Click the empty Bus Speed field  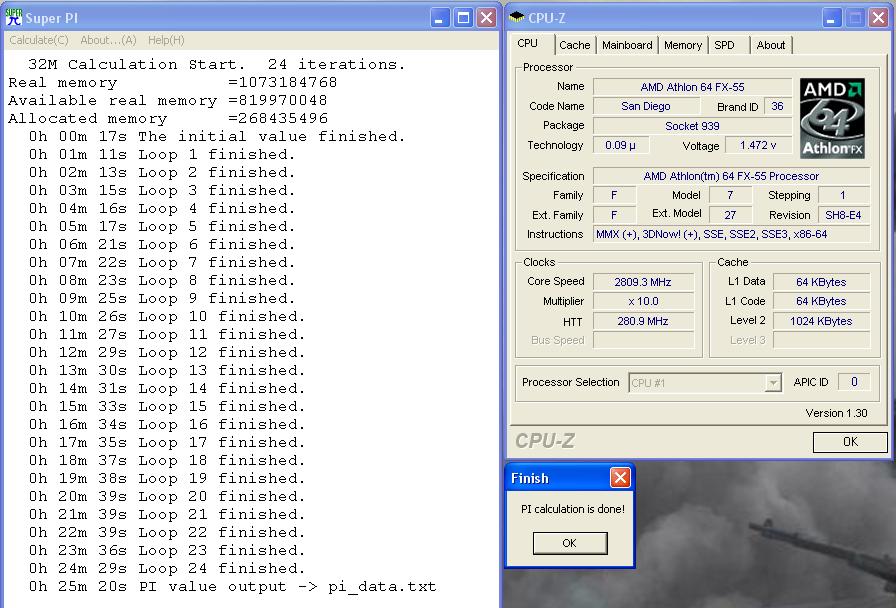point(643,340)
